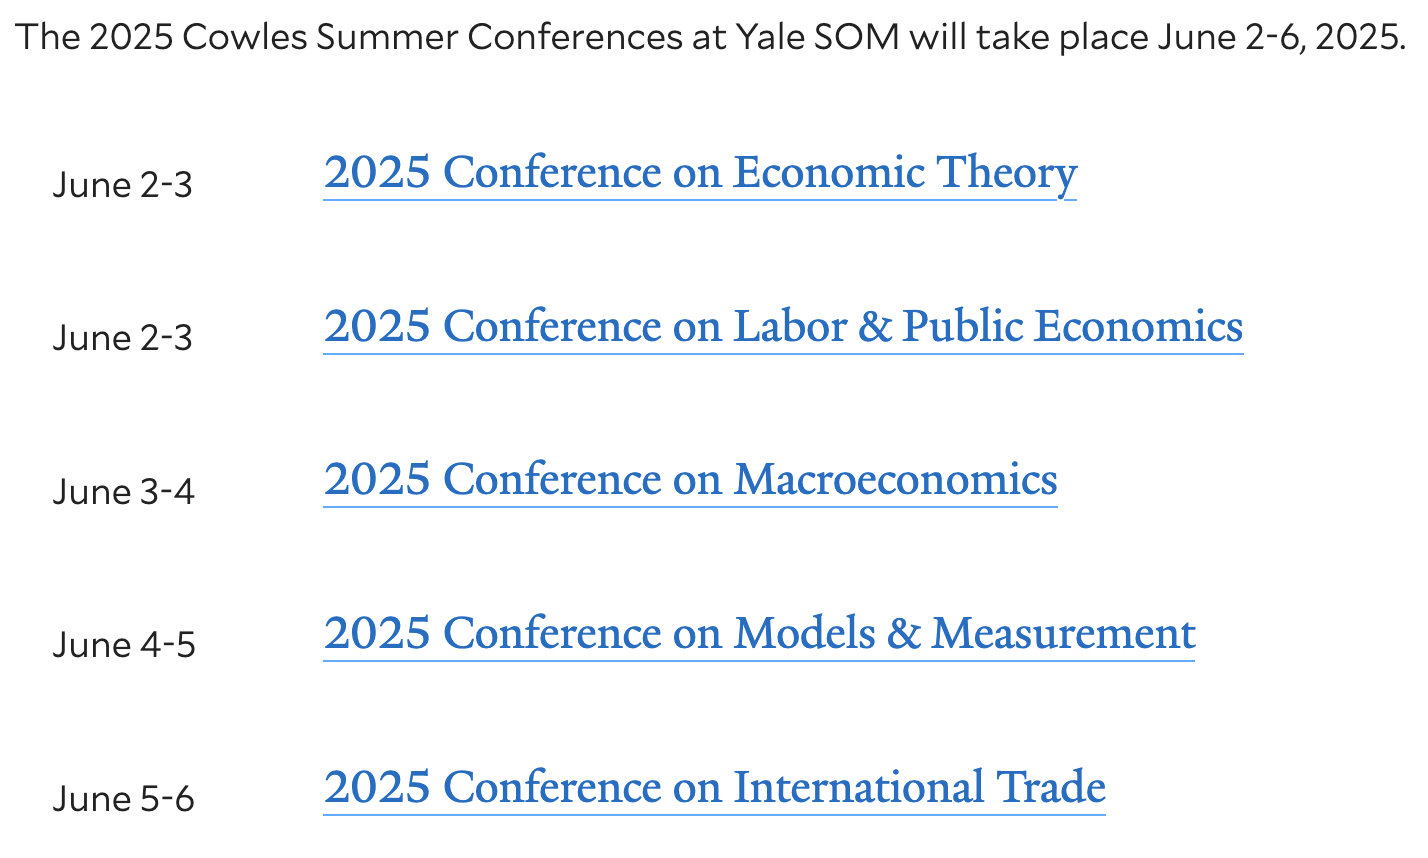Select the June 4-5 date label

coord(123,645)
